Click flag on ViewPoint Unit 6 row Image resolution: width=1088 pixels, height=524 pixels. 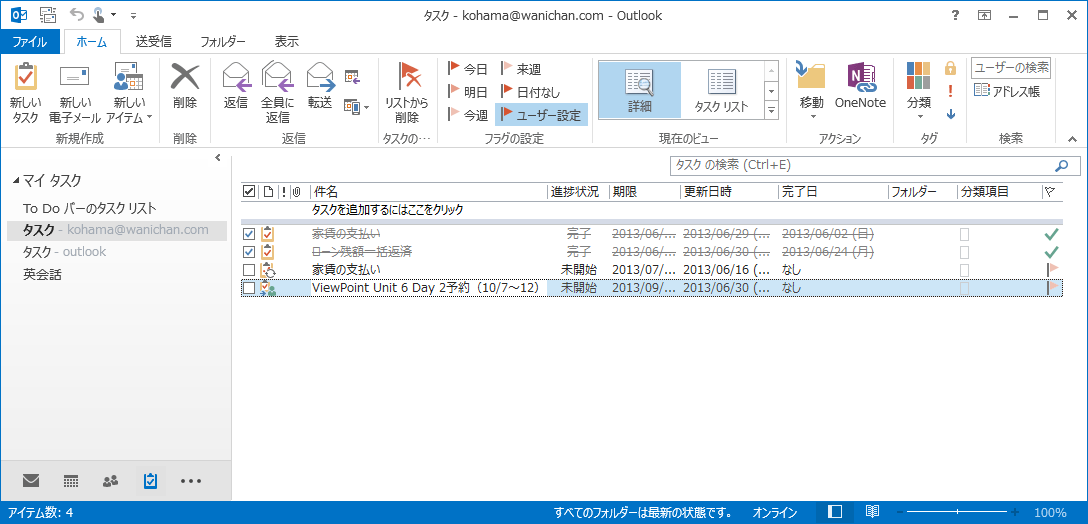point(1053,287)
